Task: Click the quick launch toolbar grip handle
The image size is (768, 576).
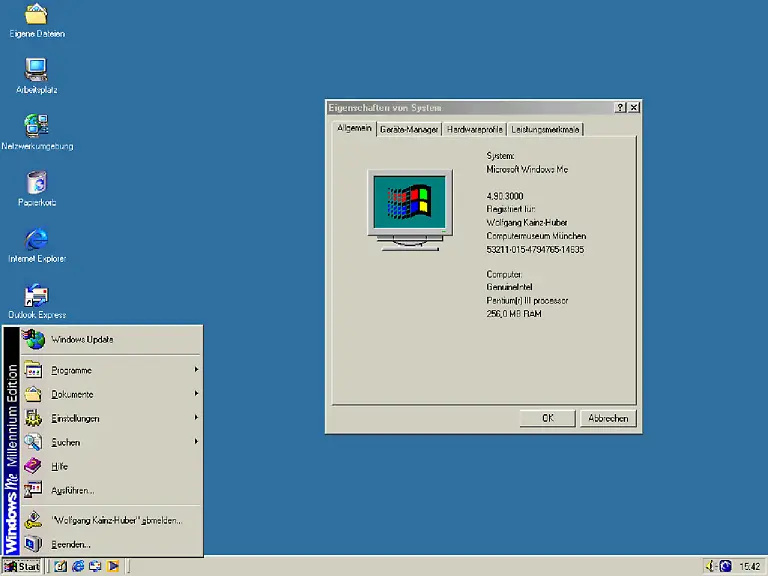Action: click(x=48, y=566)
